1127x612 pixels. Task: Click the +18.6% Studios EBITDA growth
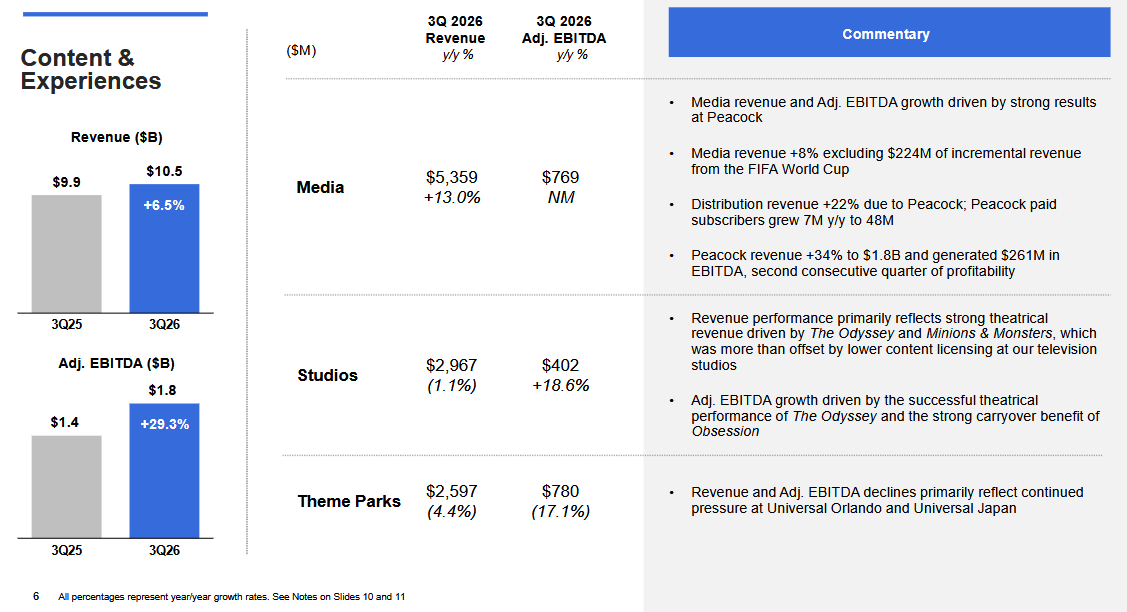pos(561,385)
